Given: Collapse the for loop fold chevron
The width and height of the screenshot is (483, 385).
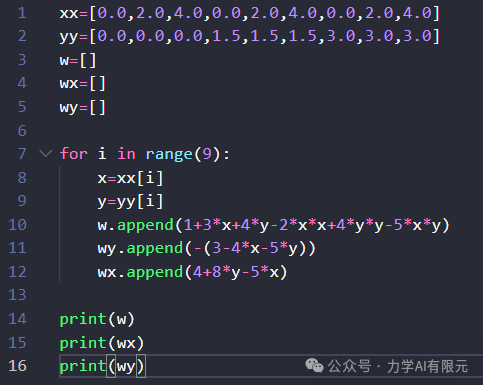Looking at the screenshot, I should [46, 154].
